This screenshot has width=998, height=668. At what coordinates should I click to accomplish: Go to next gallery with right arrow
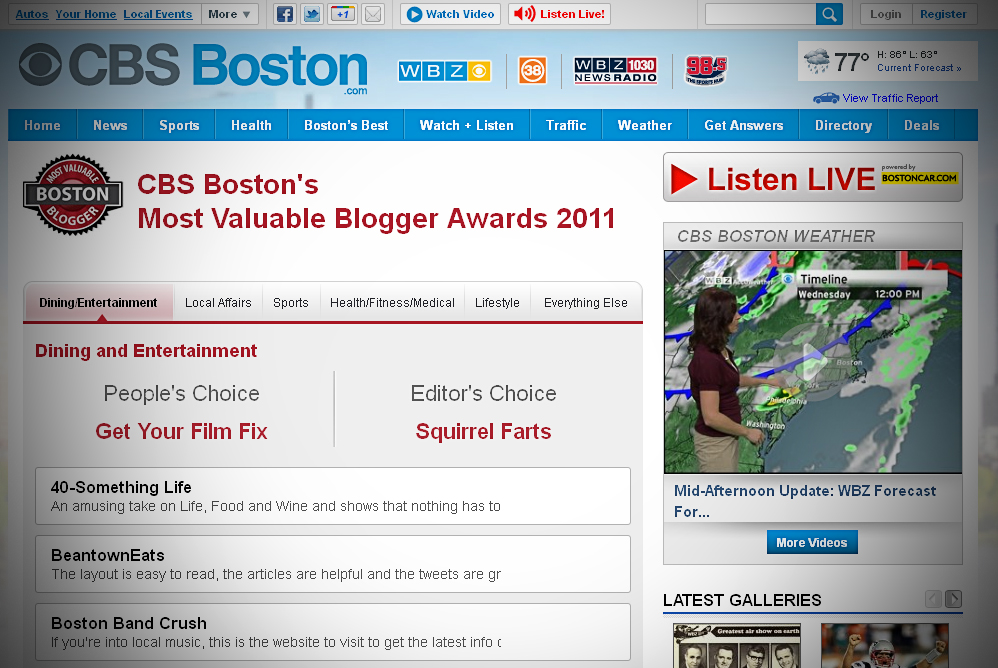(953, 599)
